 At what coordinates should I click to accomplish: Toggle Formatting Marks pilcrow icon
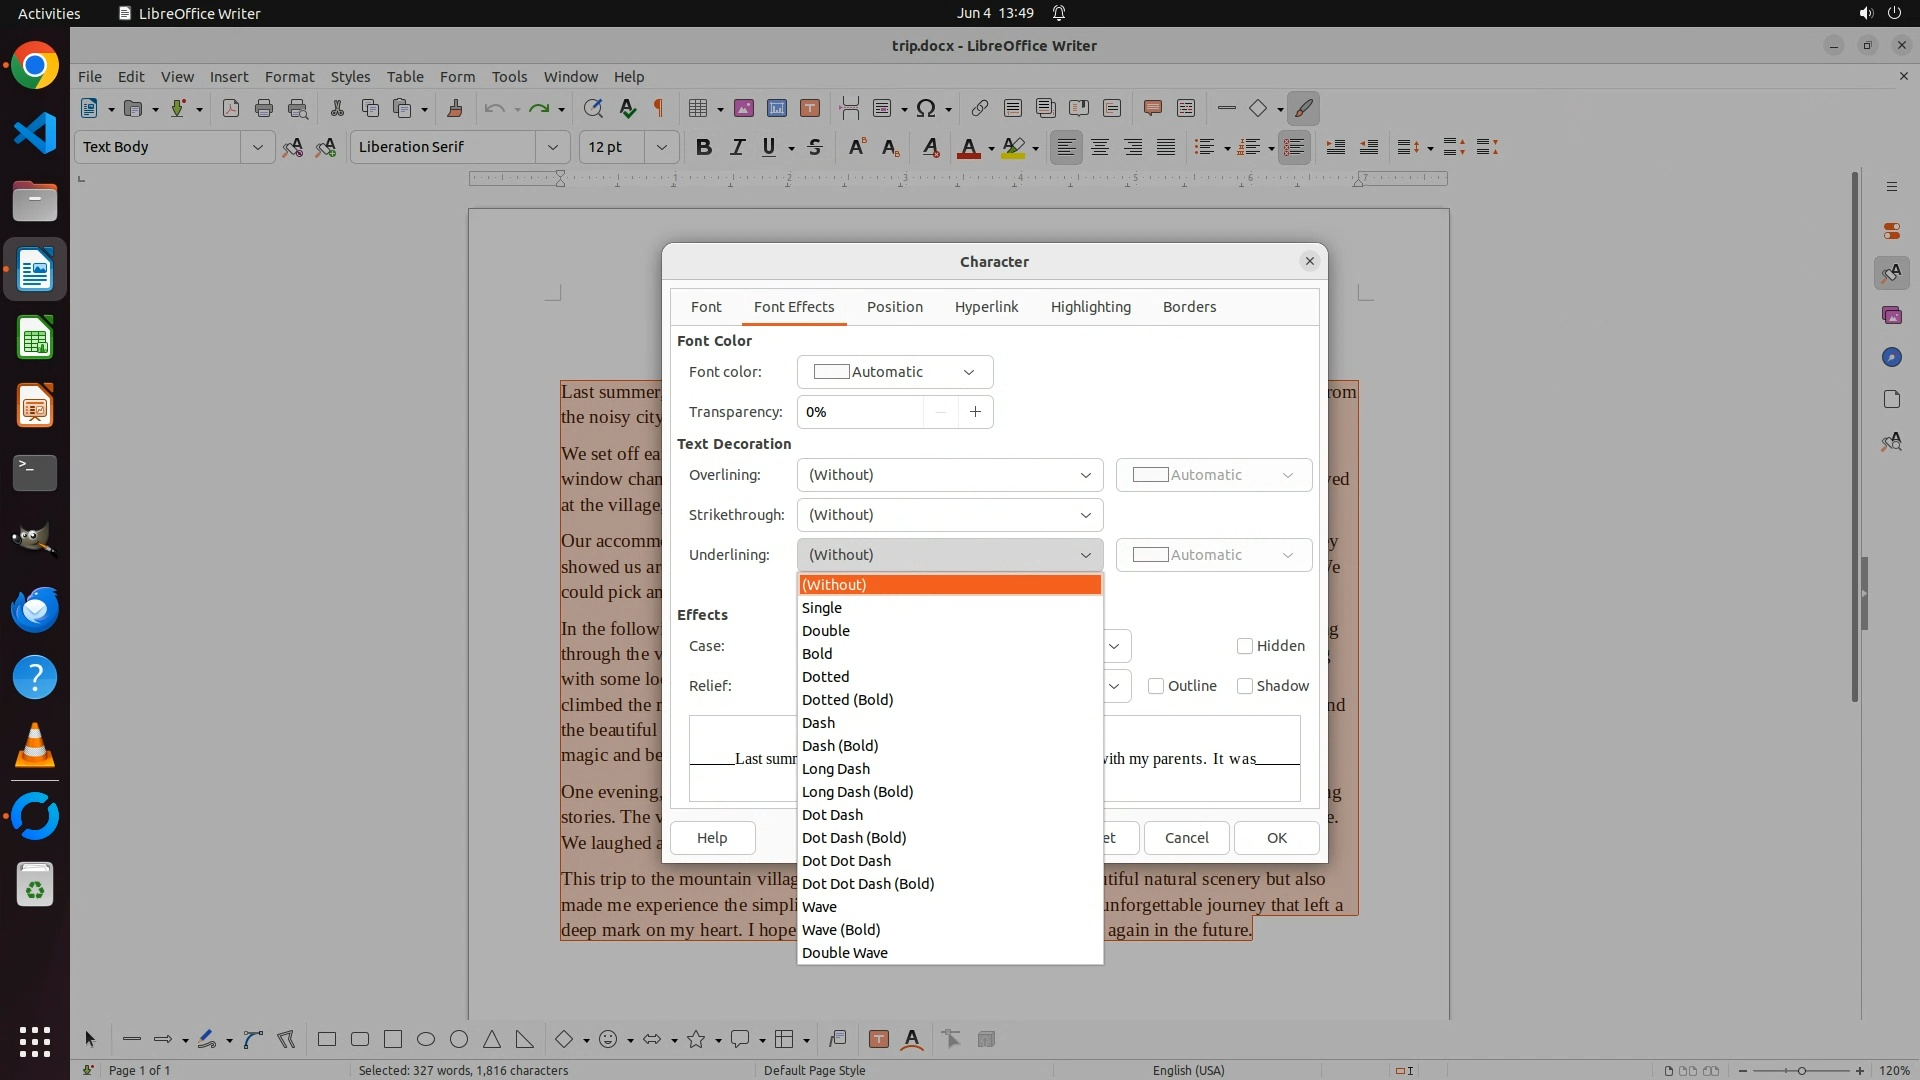659,108
